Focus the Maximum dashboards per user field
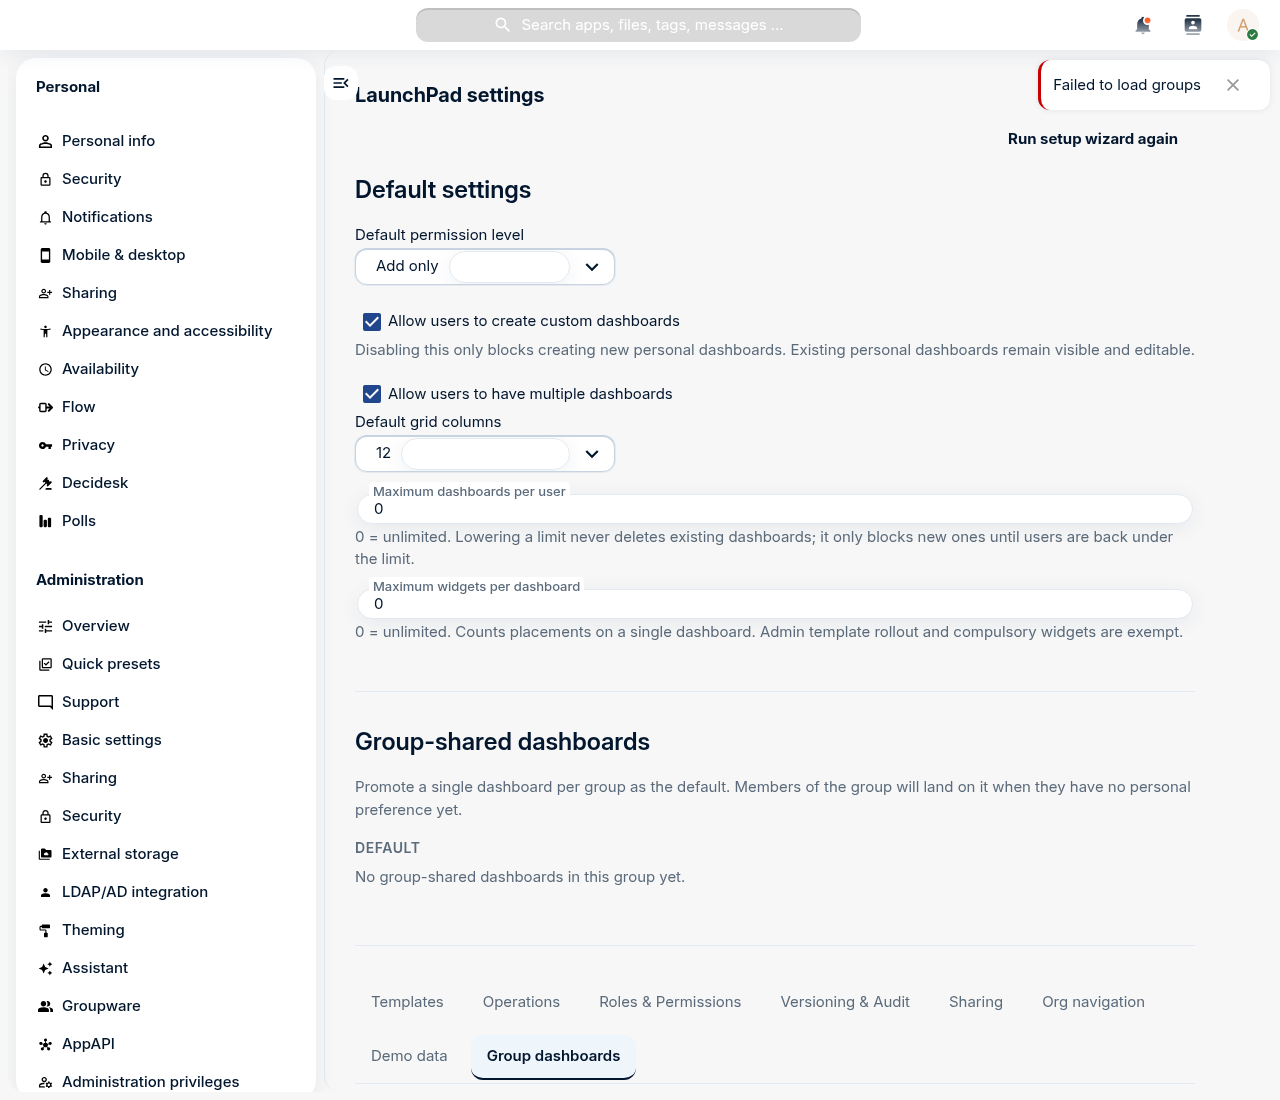 point(775,509)
